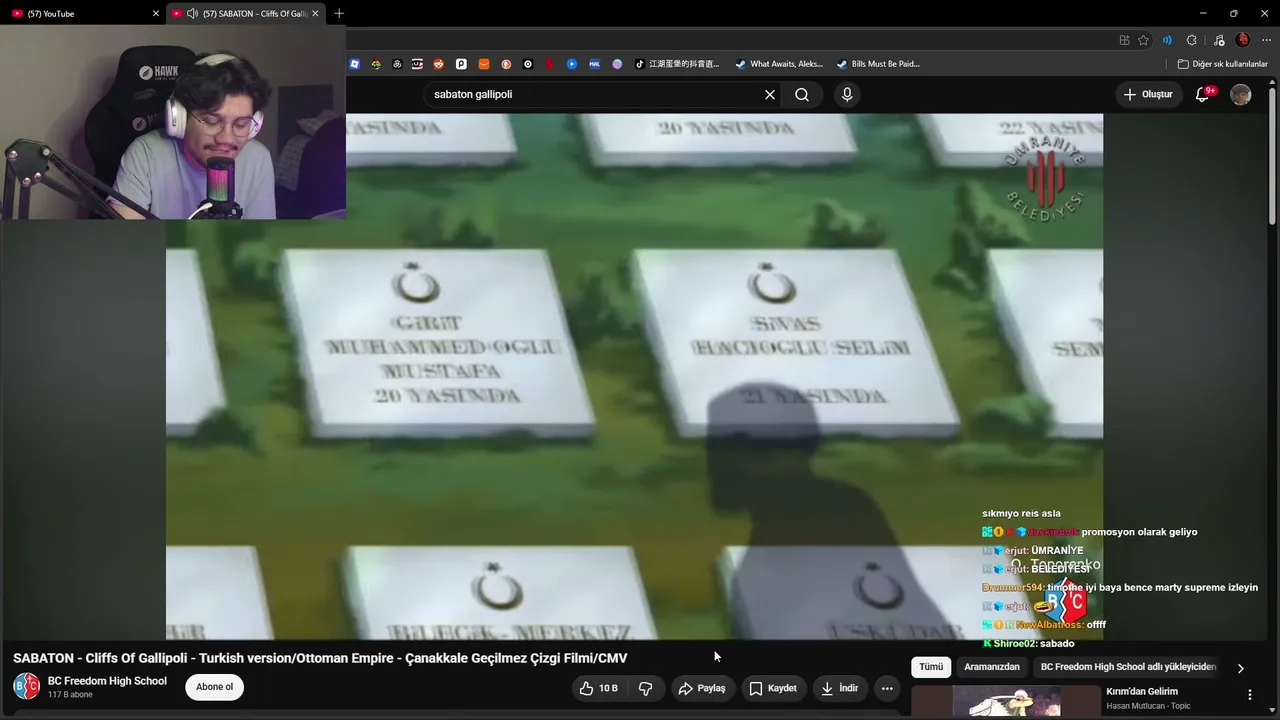Click in the sabaton gallipoli search field

[x=594, y=94]
